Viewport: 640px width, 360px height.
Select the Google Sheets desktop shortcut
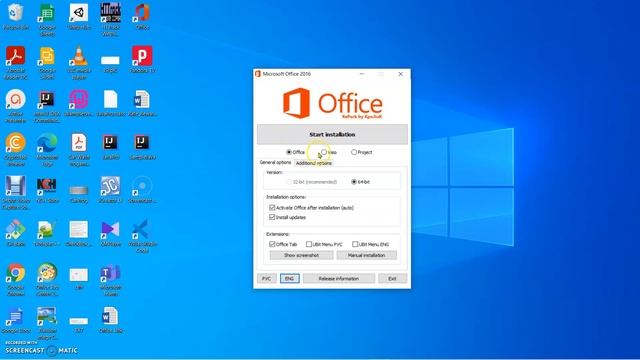47,20
